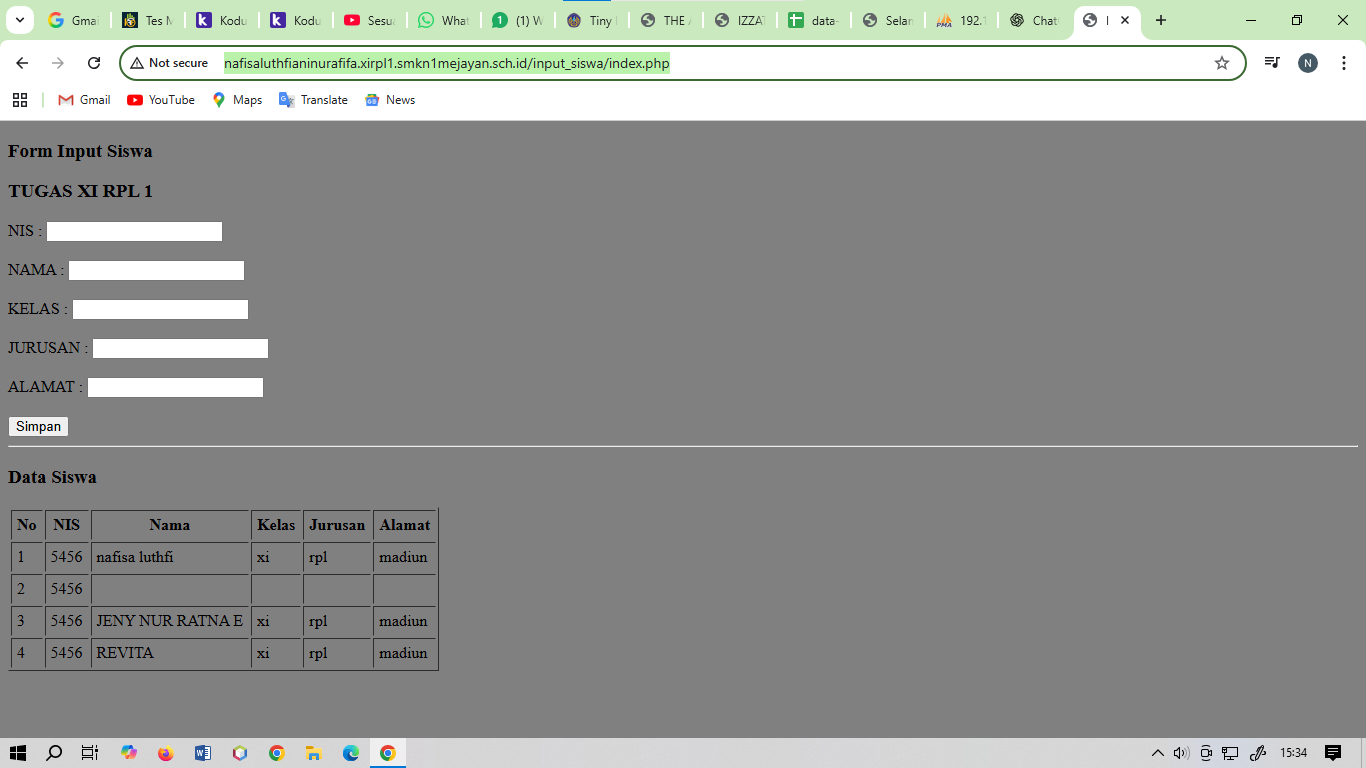Focus the ALAMAT text field

(x=175, y=388)
